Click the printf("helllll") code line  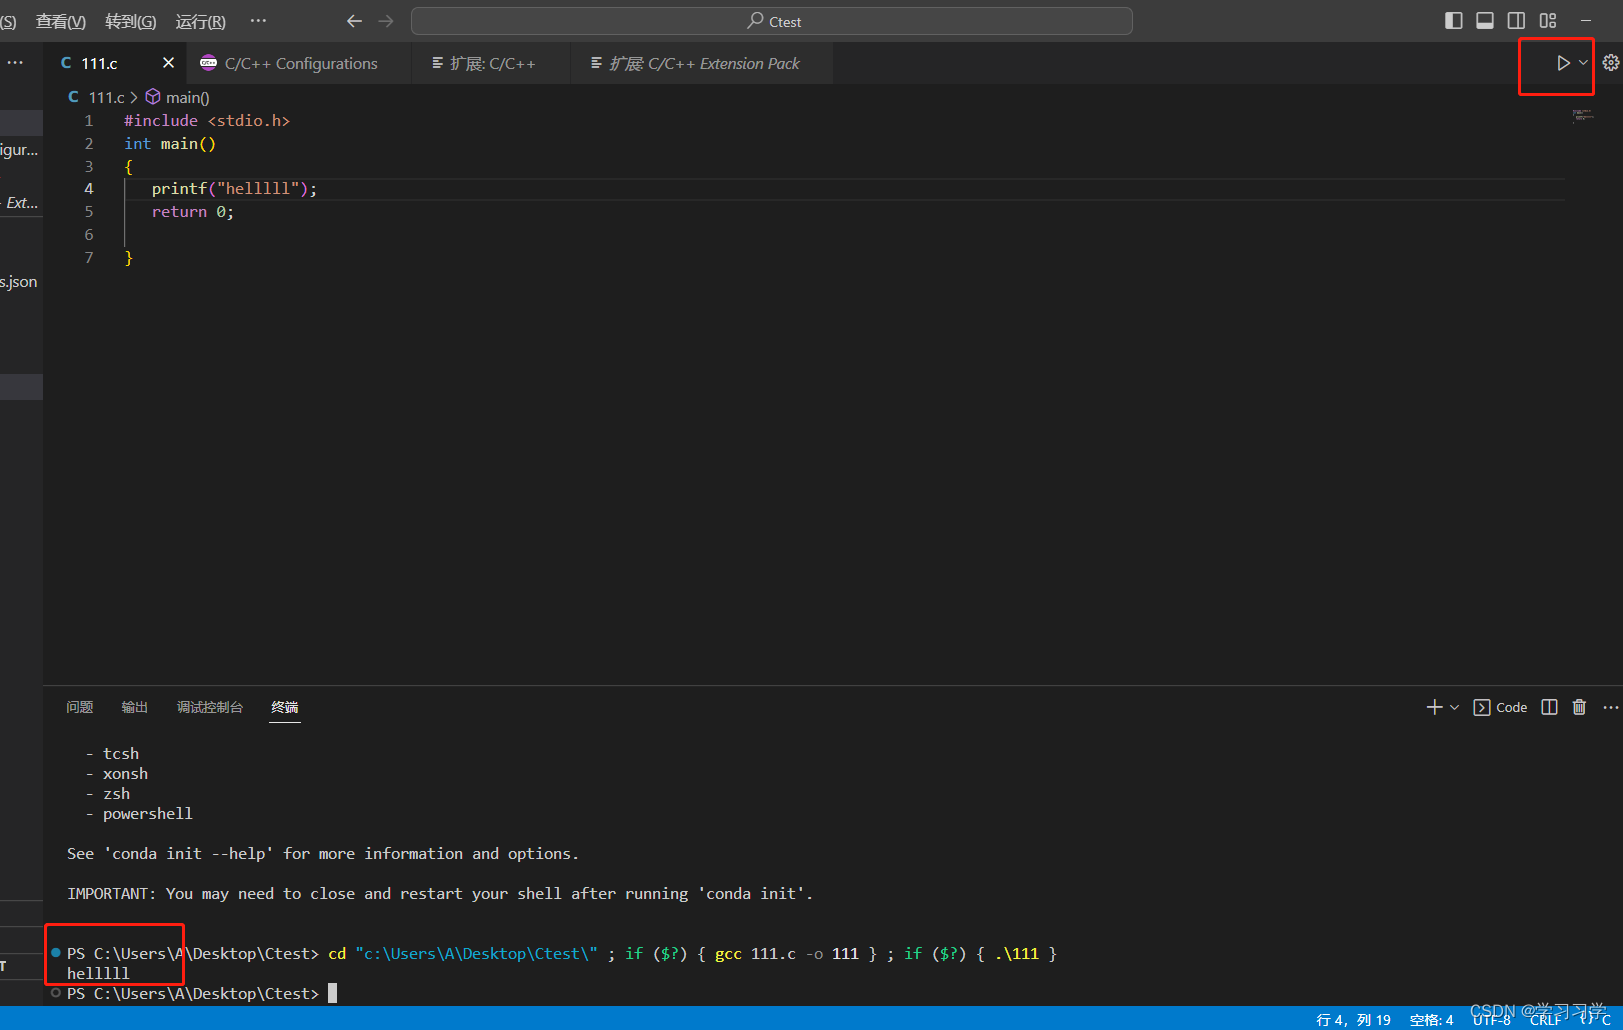point(234,189)
